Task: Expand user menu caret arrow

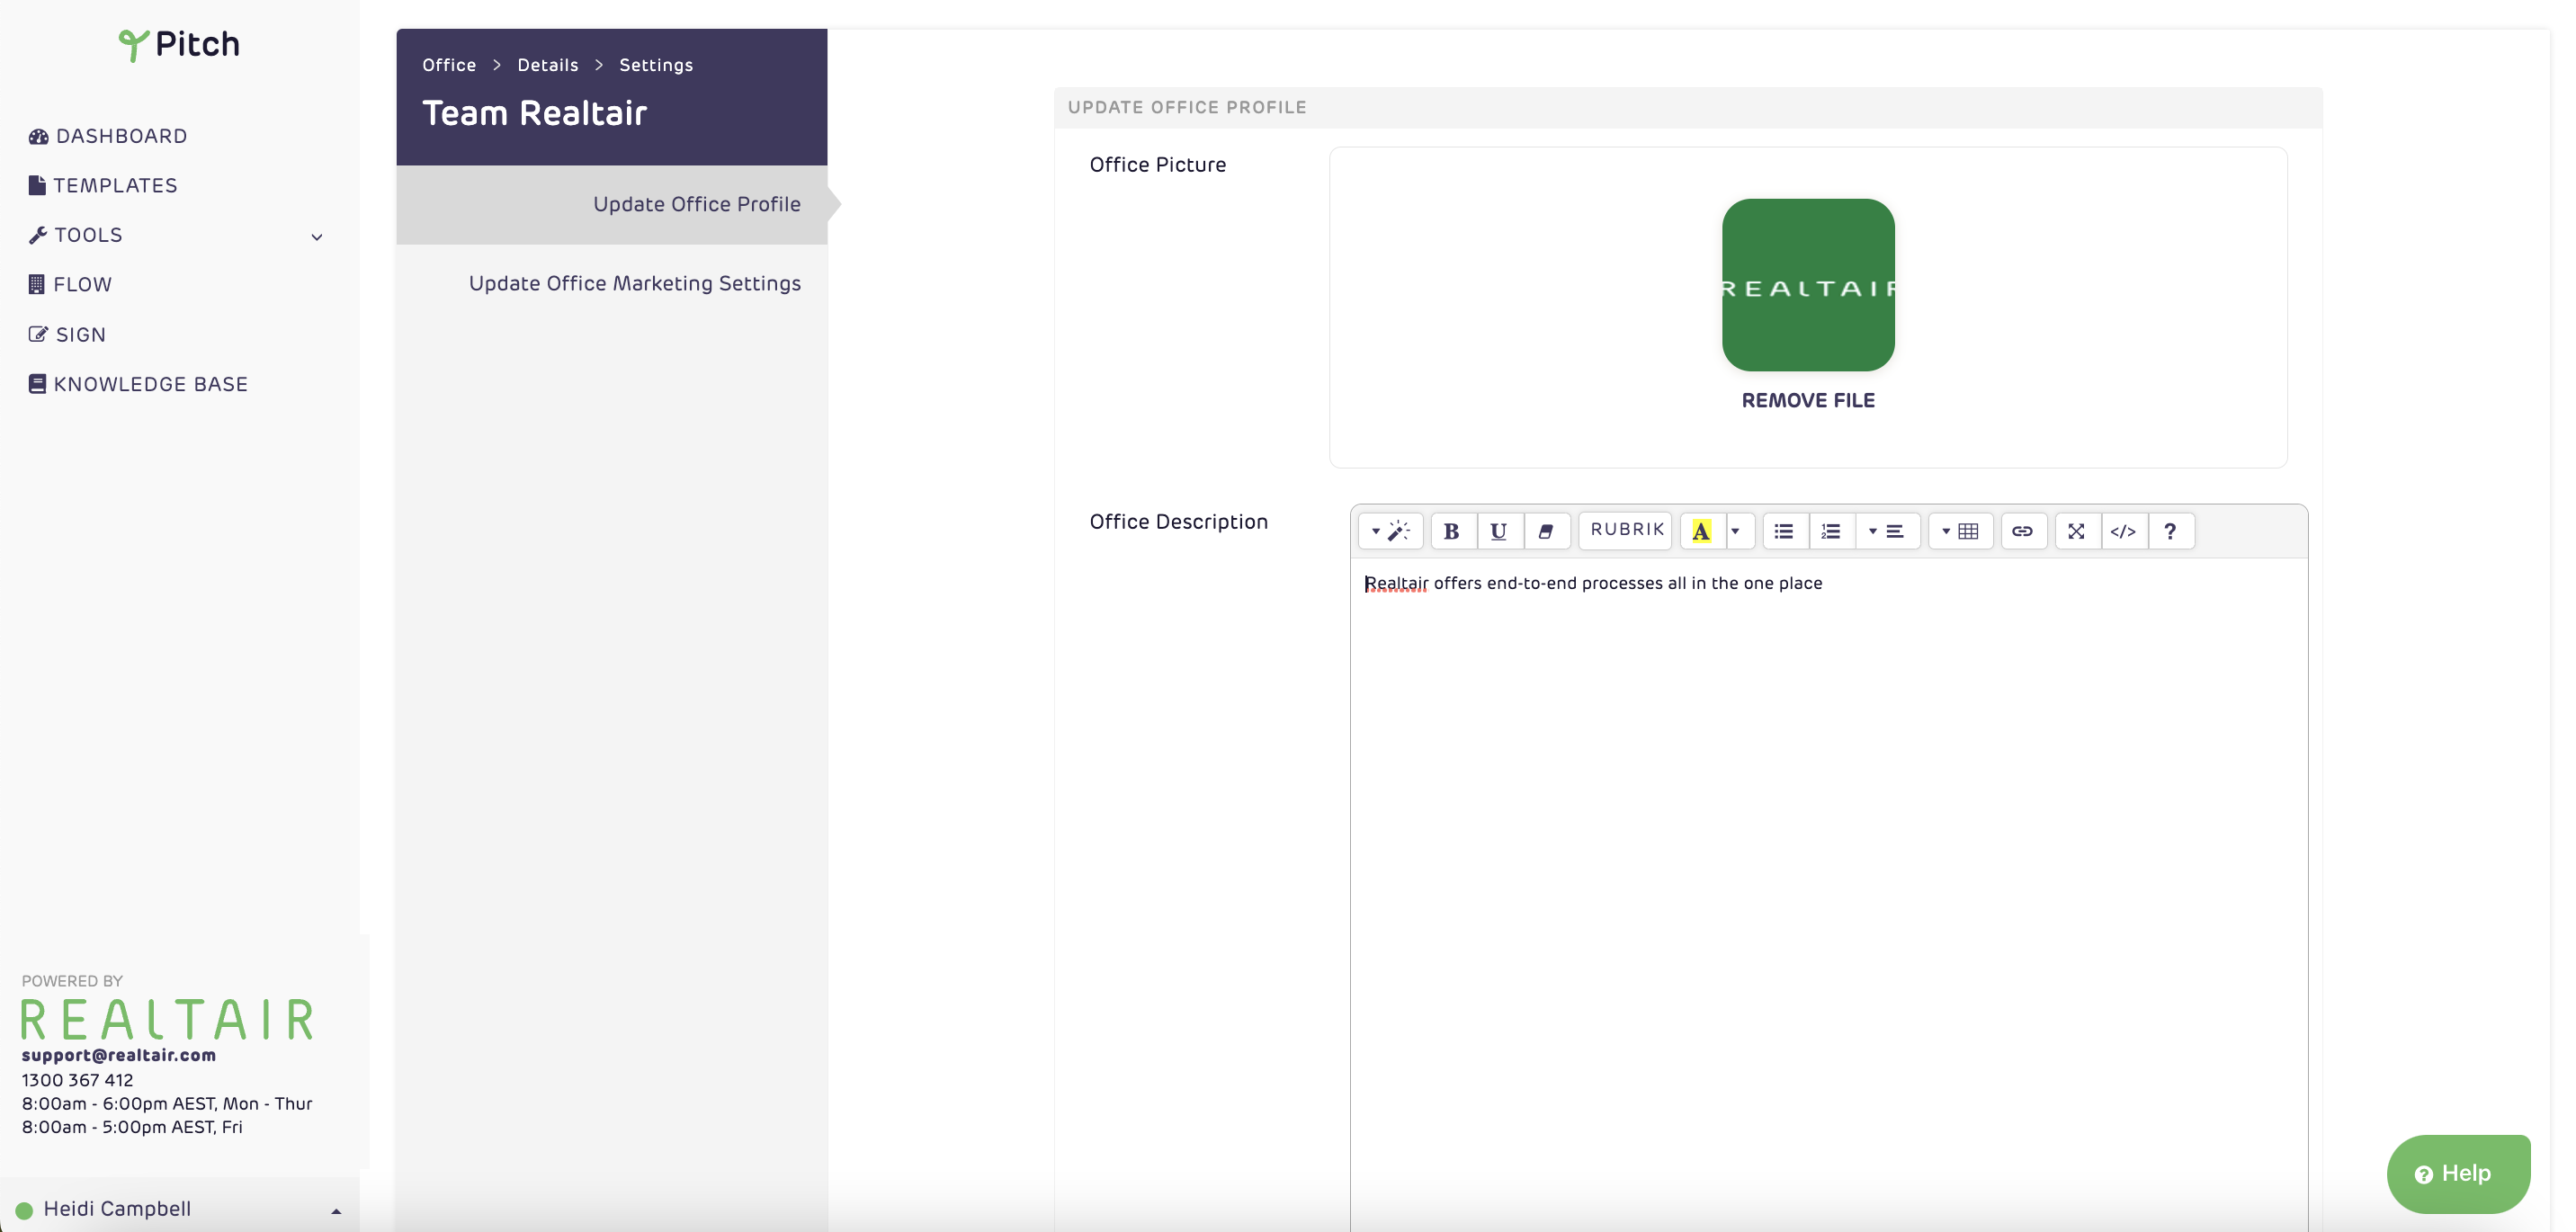Action: click(x=337, y=1211)
